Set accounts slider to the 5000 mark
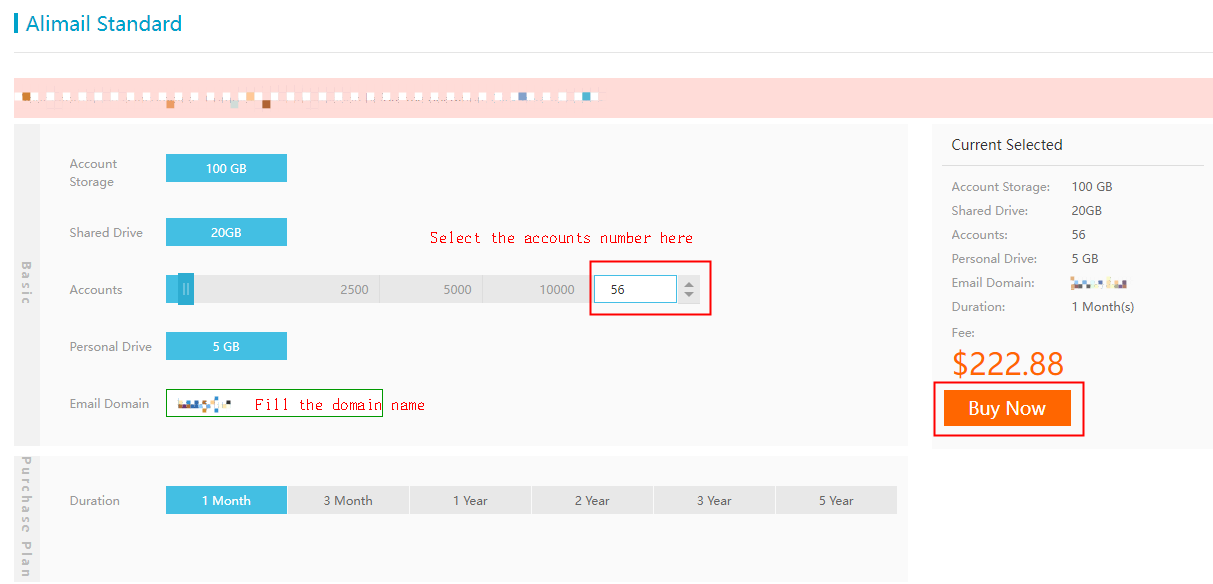 click(457, 290)
